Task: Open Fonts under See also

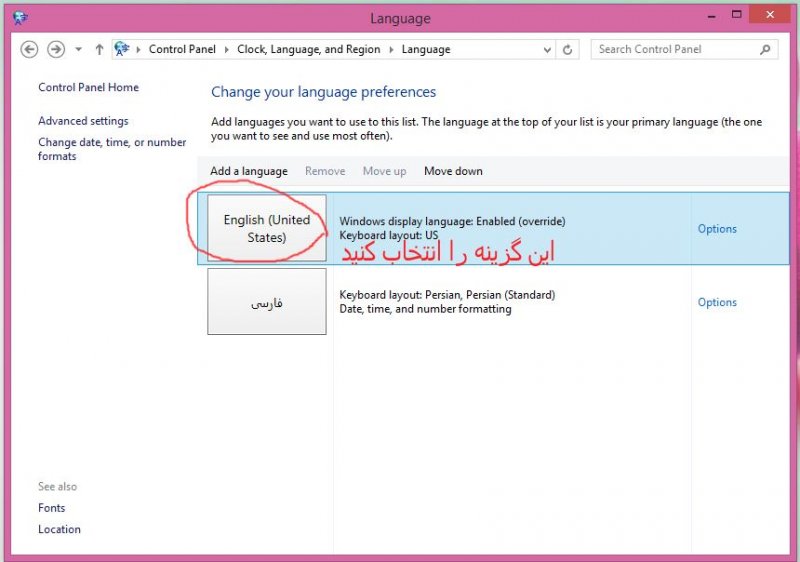Action: tap(52, 508)
